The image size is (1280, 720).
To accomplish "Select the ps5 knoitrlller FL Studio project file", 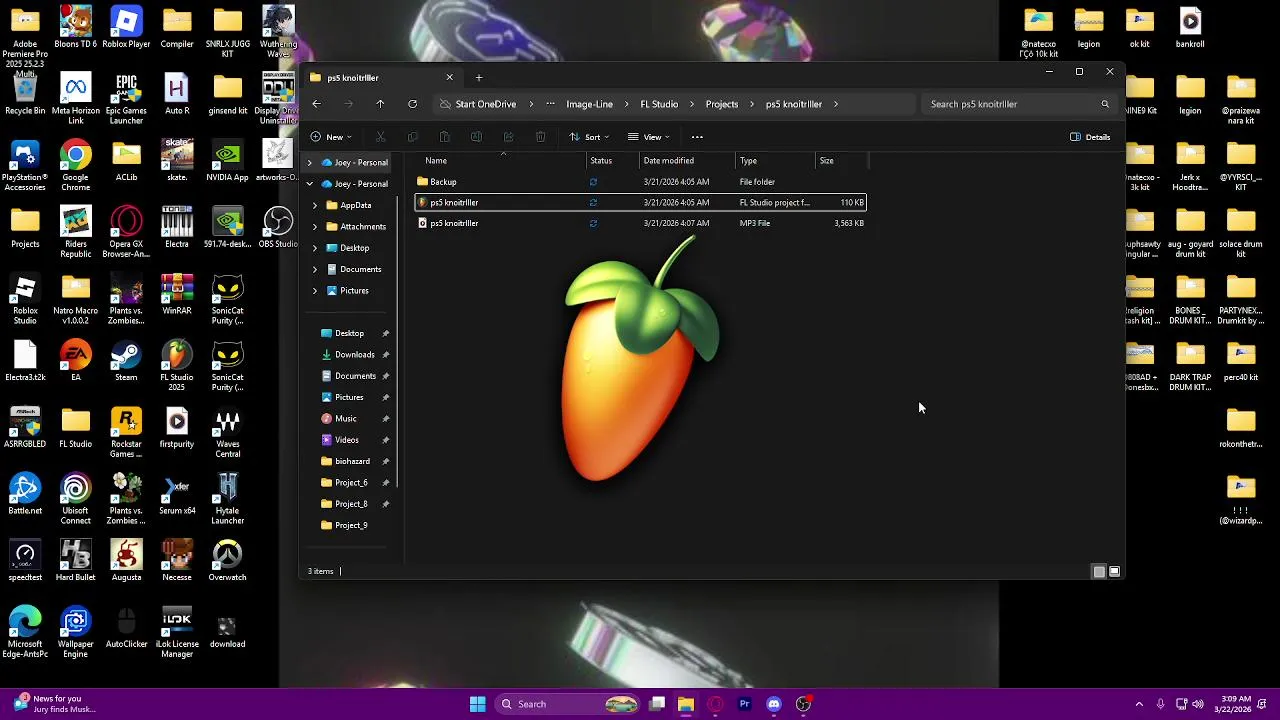I will (x=640, y=203).
